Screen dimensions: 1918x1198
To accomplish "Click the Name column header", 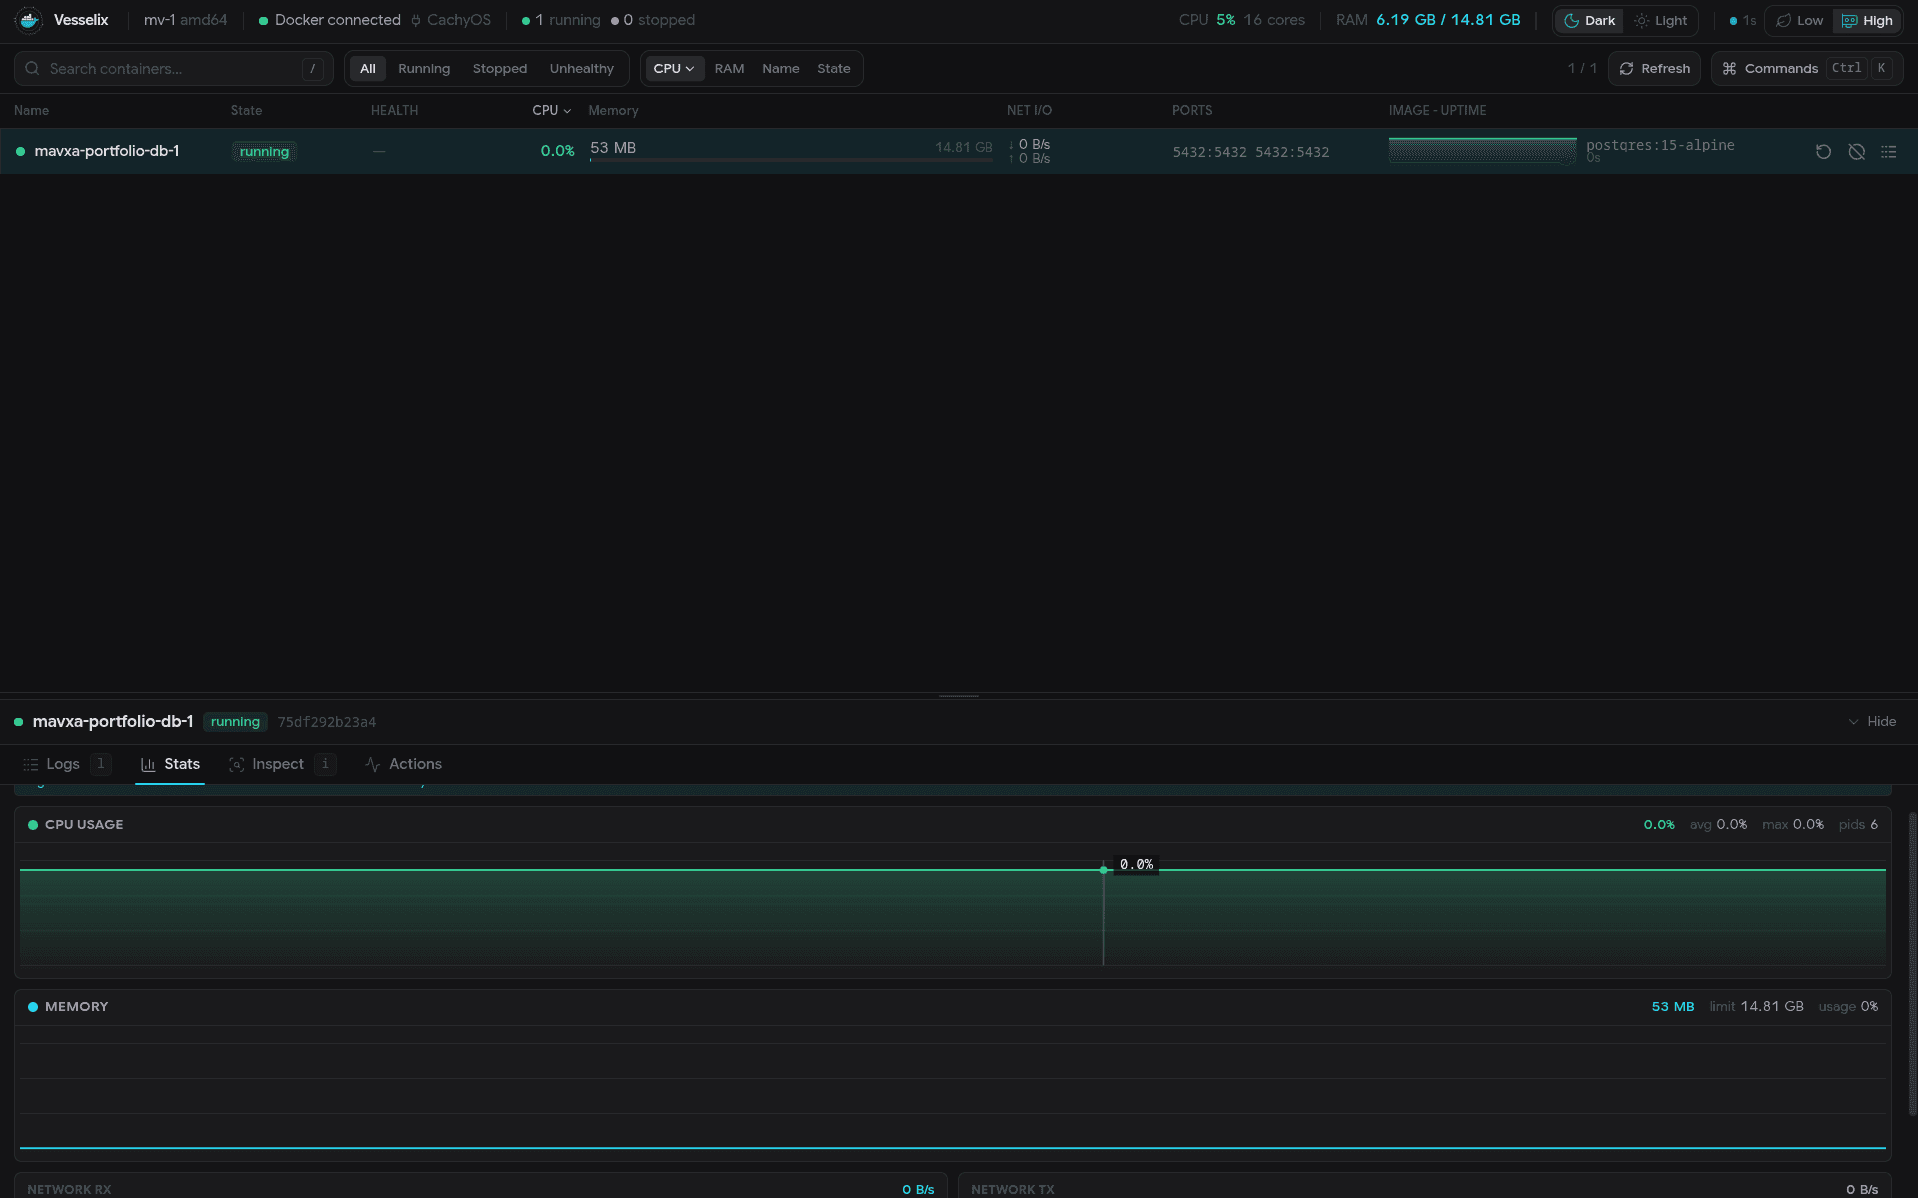I will click(x=31, y=111).
